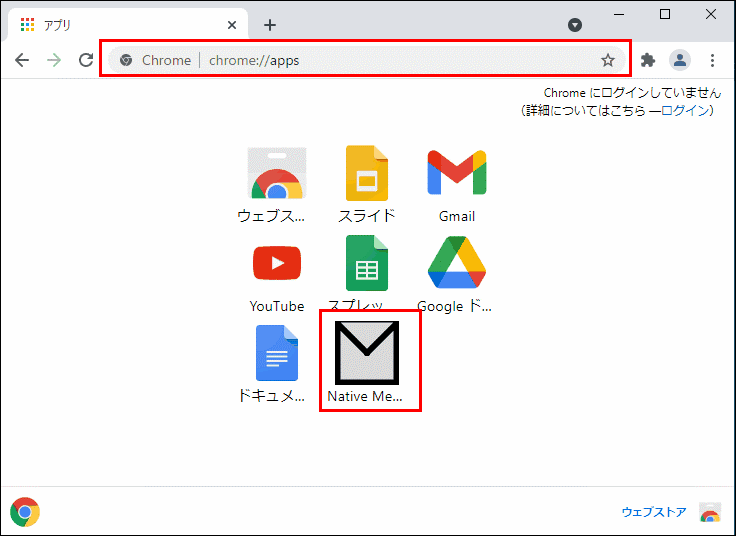Click the Chrome site info icon in address bar
Screen dimensions: 736x536
pos(125,60)
